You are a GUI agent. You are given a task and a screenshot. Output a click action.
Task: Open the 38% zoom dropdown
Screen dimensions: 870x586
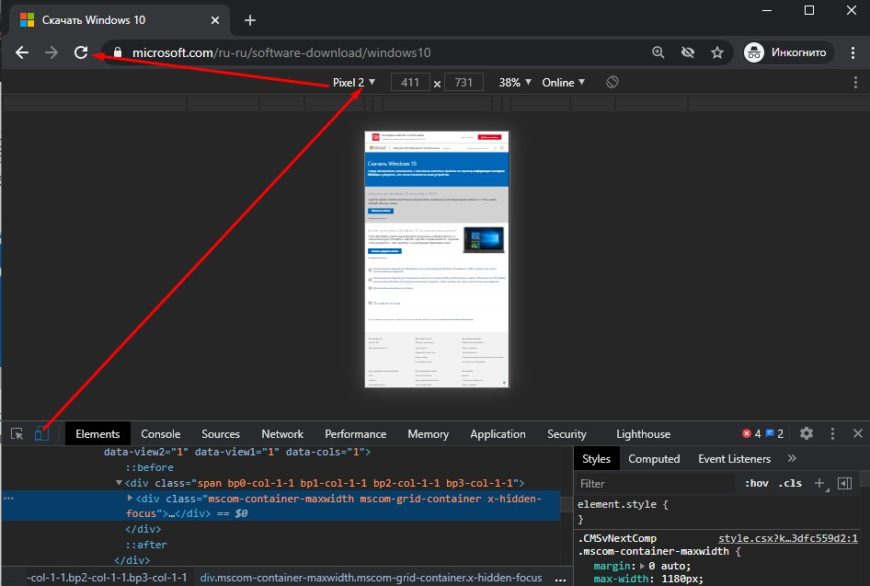pos(515,83)
